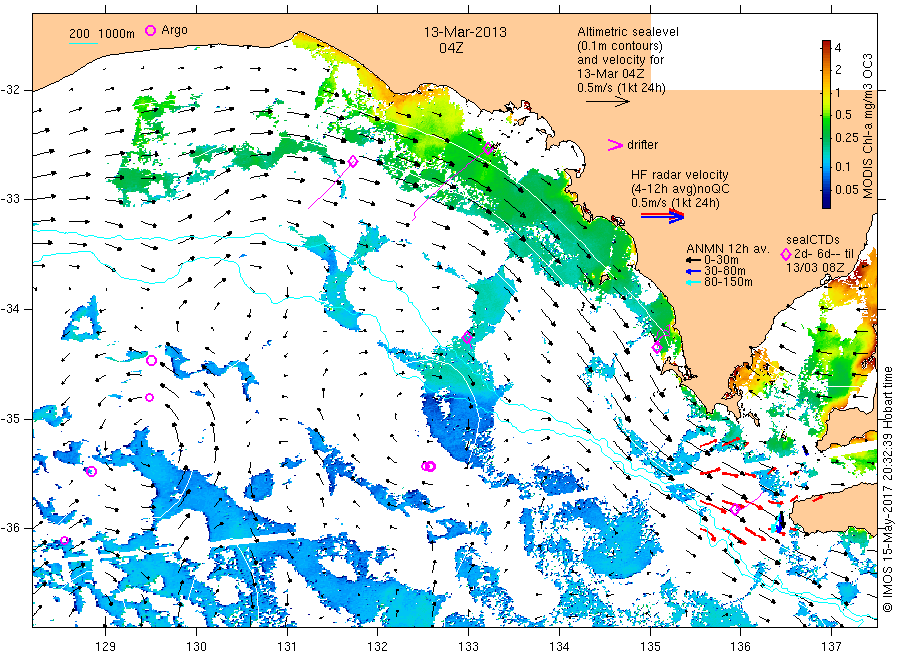Click the magenta Argo circle legend symbol
The height and width of the screenshot is (660, 900).
coord(150,30)
